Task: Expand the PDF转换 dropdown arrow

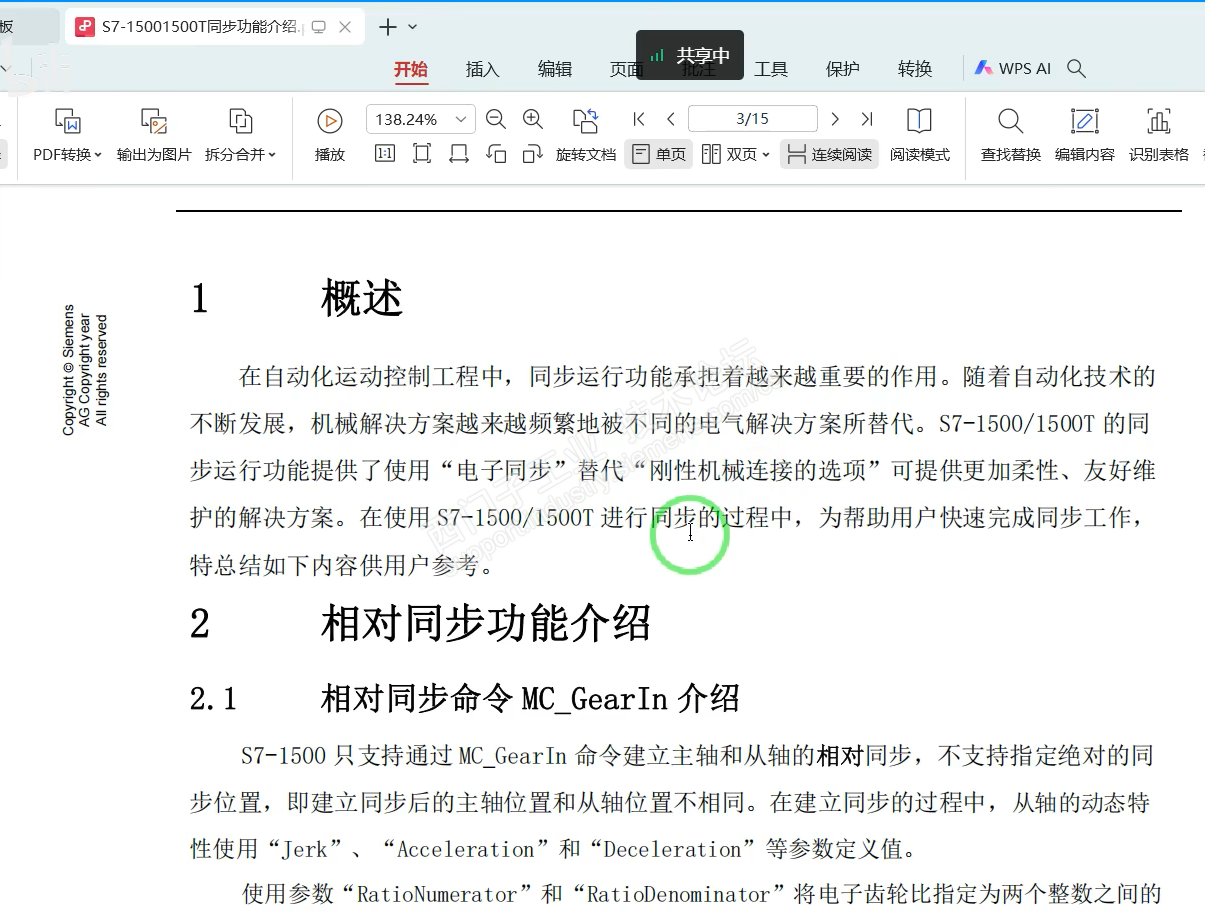Action: click(98, 155)
